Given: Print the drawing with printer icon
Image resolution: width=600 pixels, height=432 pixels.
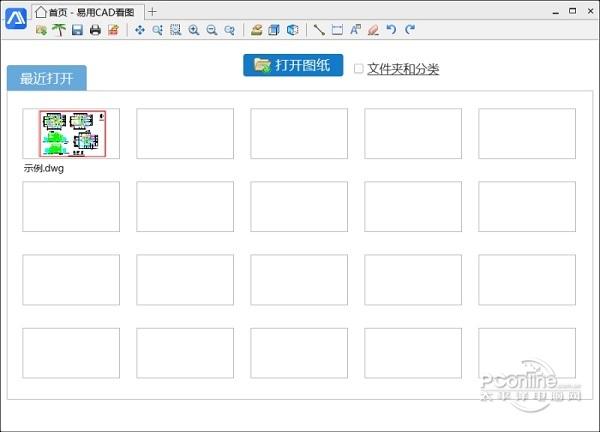Looking at the screenshot, I should (95, 30).
